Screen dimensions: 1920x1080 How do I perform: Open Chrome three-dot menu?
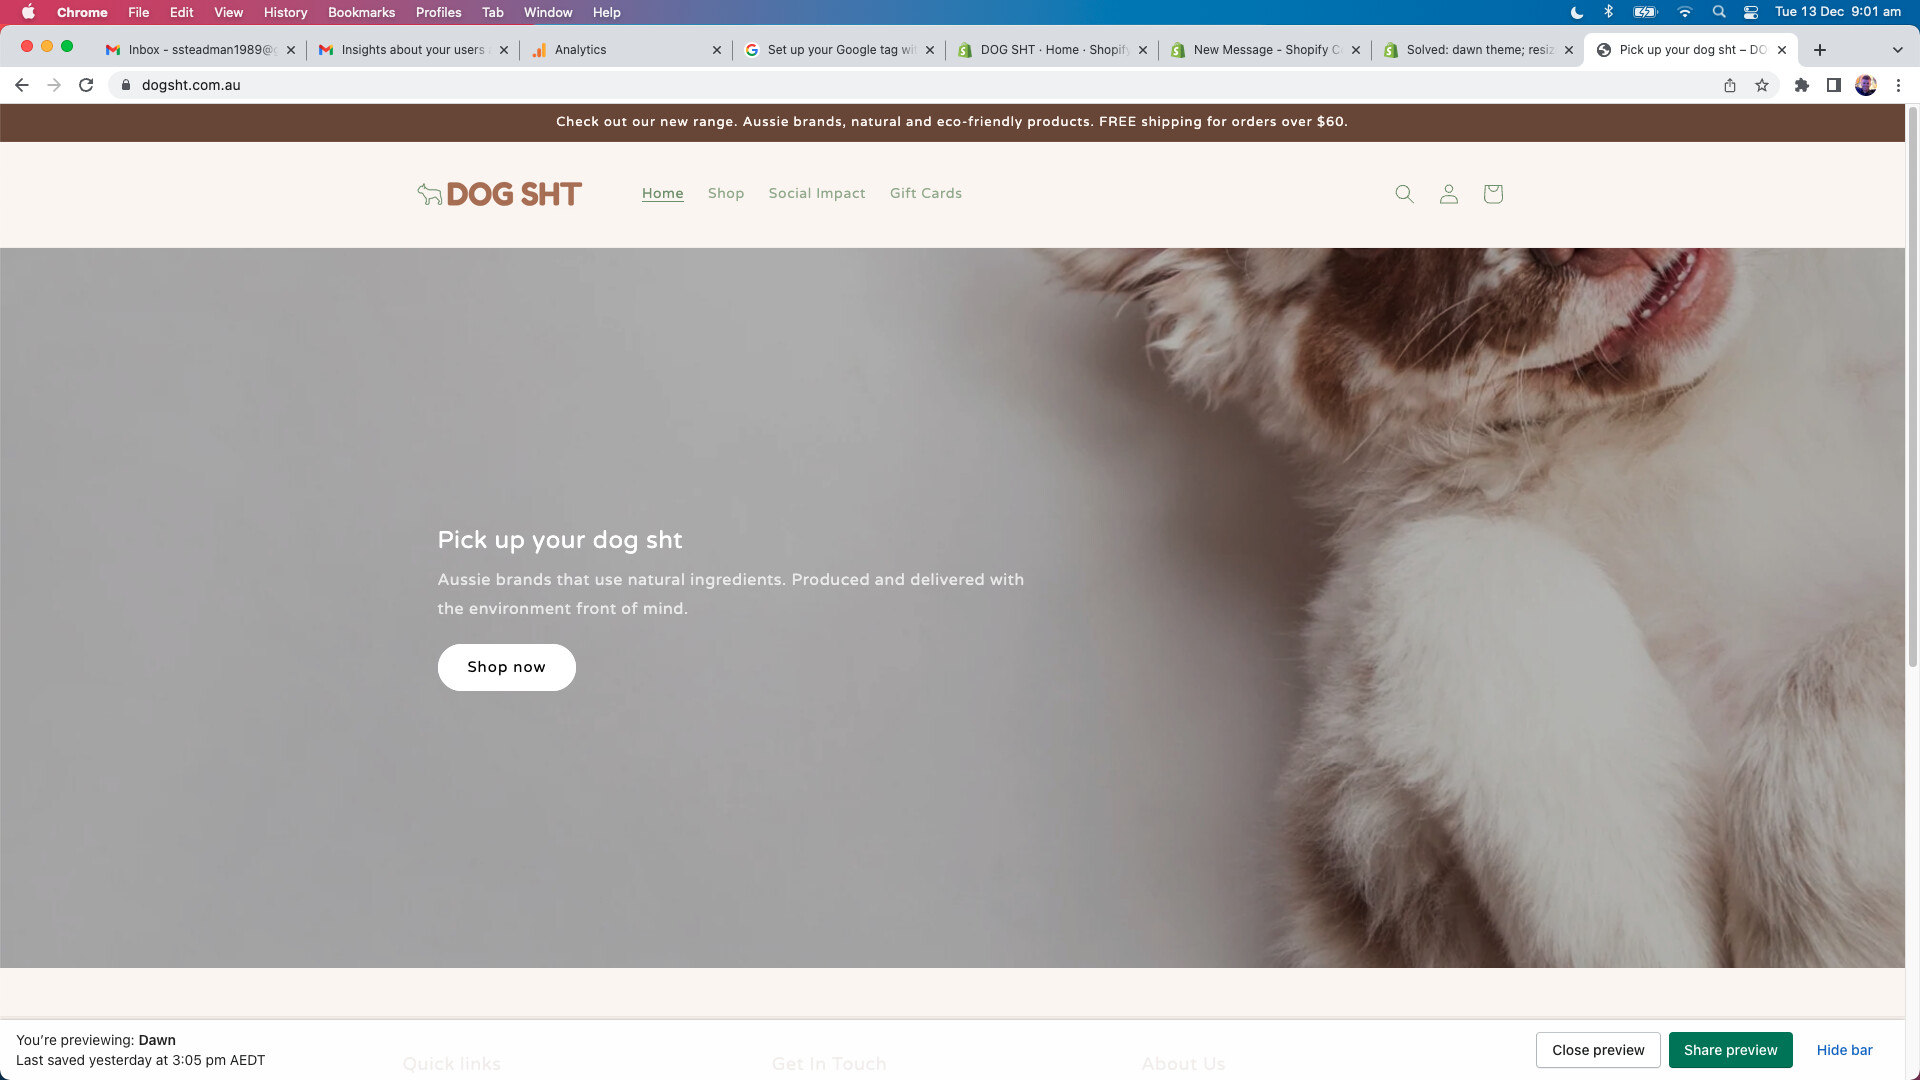1898,86
